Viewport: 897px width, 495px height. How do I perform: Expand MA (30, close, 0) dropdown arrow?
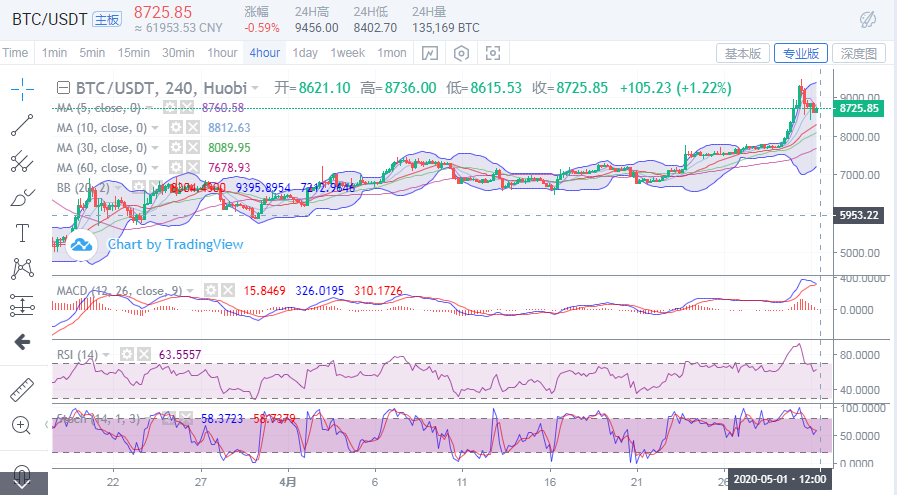click(x=155, y=148)
